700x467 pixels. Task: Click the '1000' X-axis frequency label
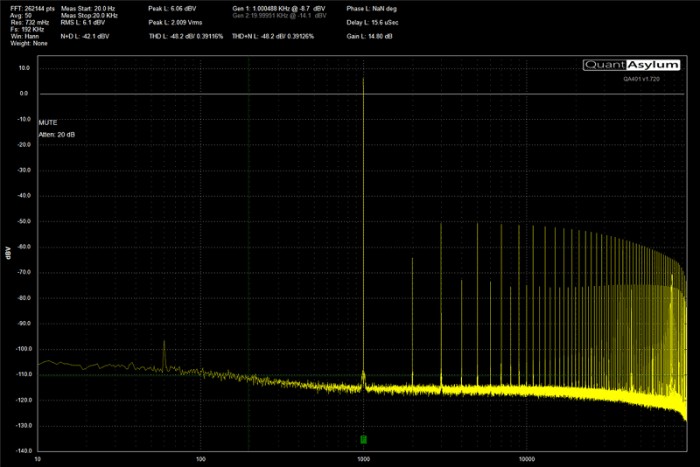[x=363, y=459]
